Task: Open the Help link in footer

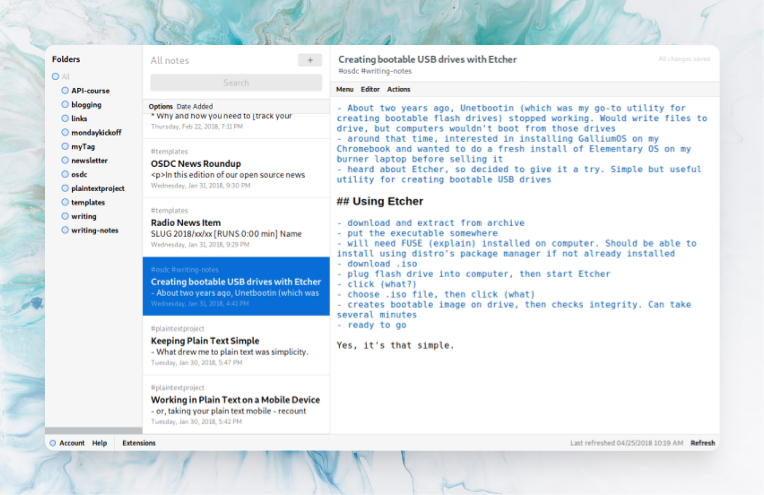Action: coord(99,443)
